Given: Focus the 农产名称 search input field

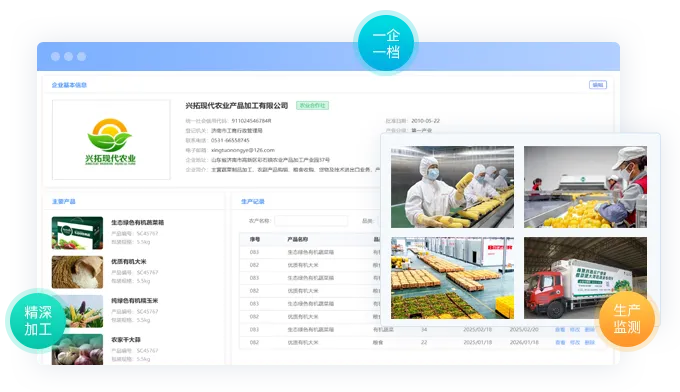Looking at the screenshot, I should [311, 221].
